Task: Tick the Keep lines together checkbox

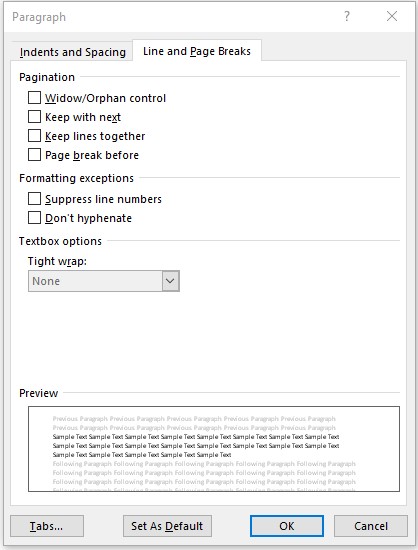Action: coord(34,136)
